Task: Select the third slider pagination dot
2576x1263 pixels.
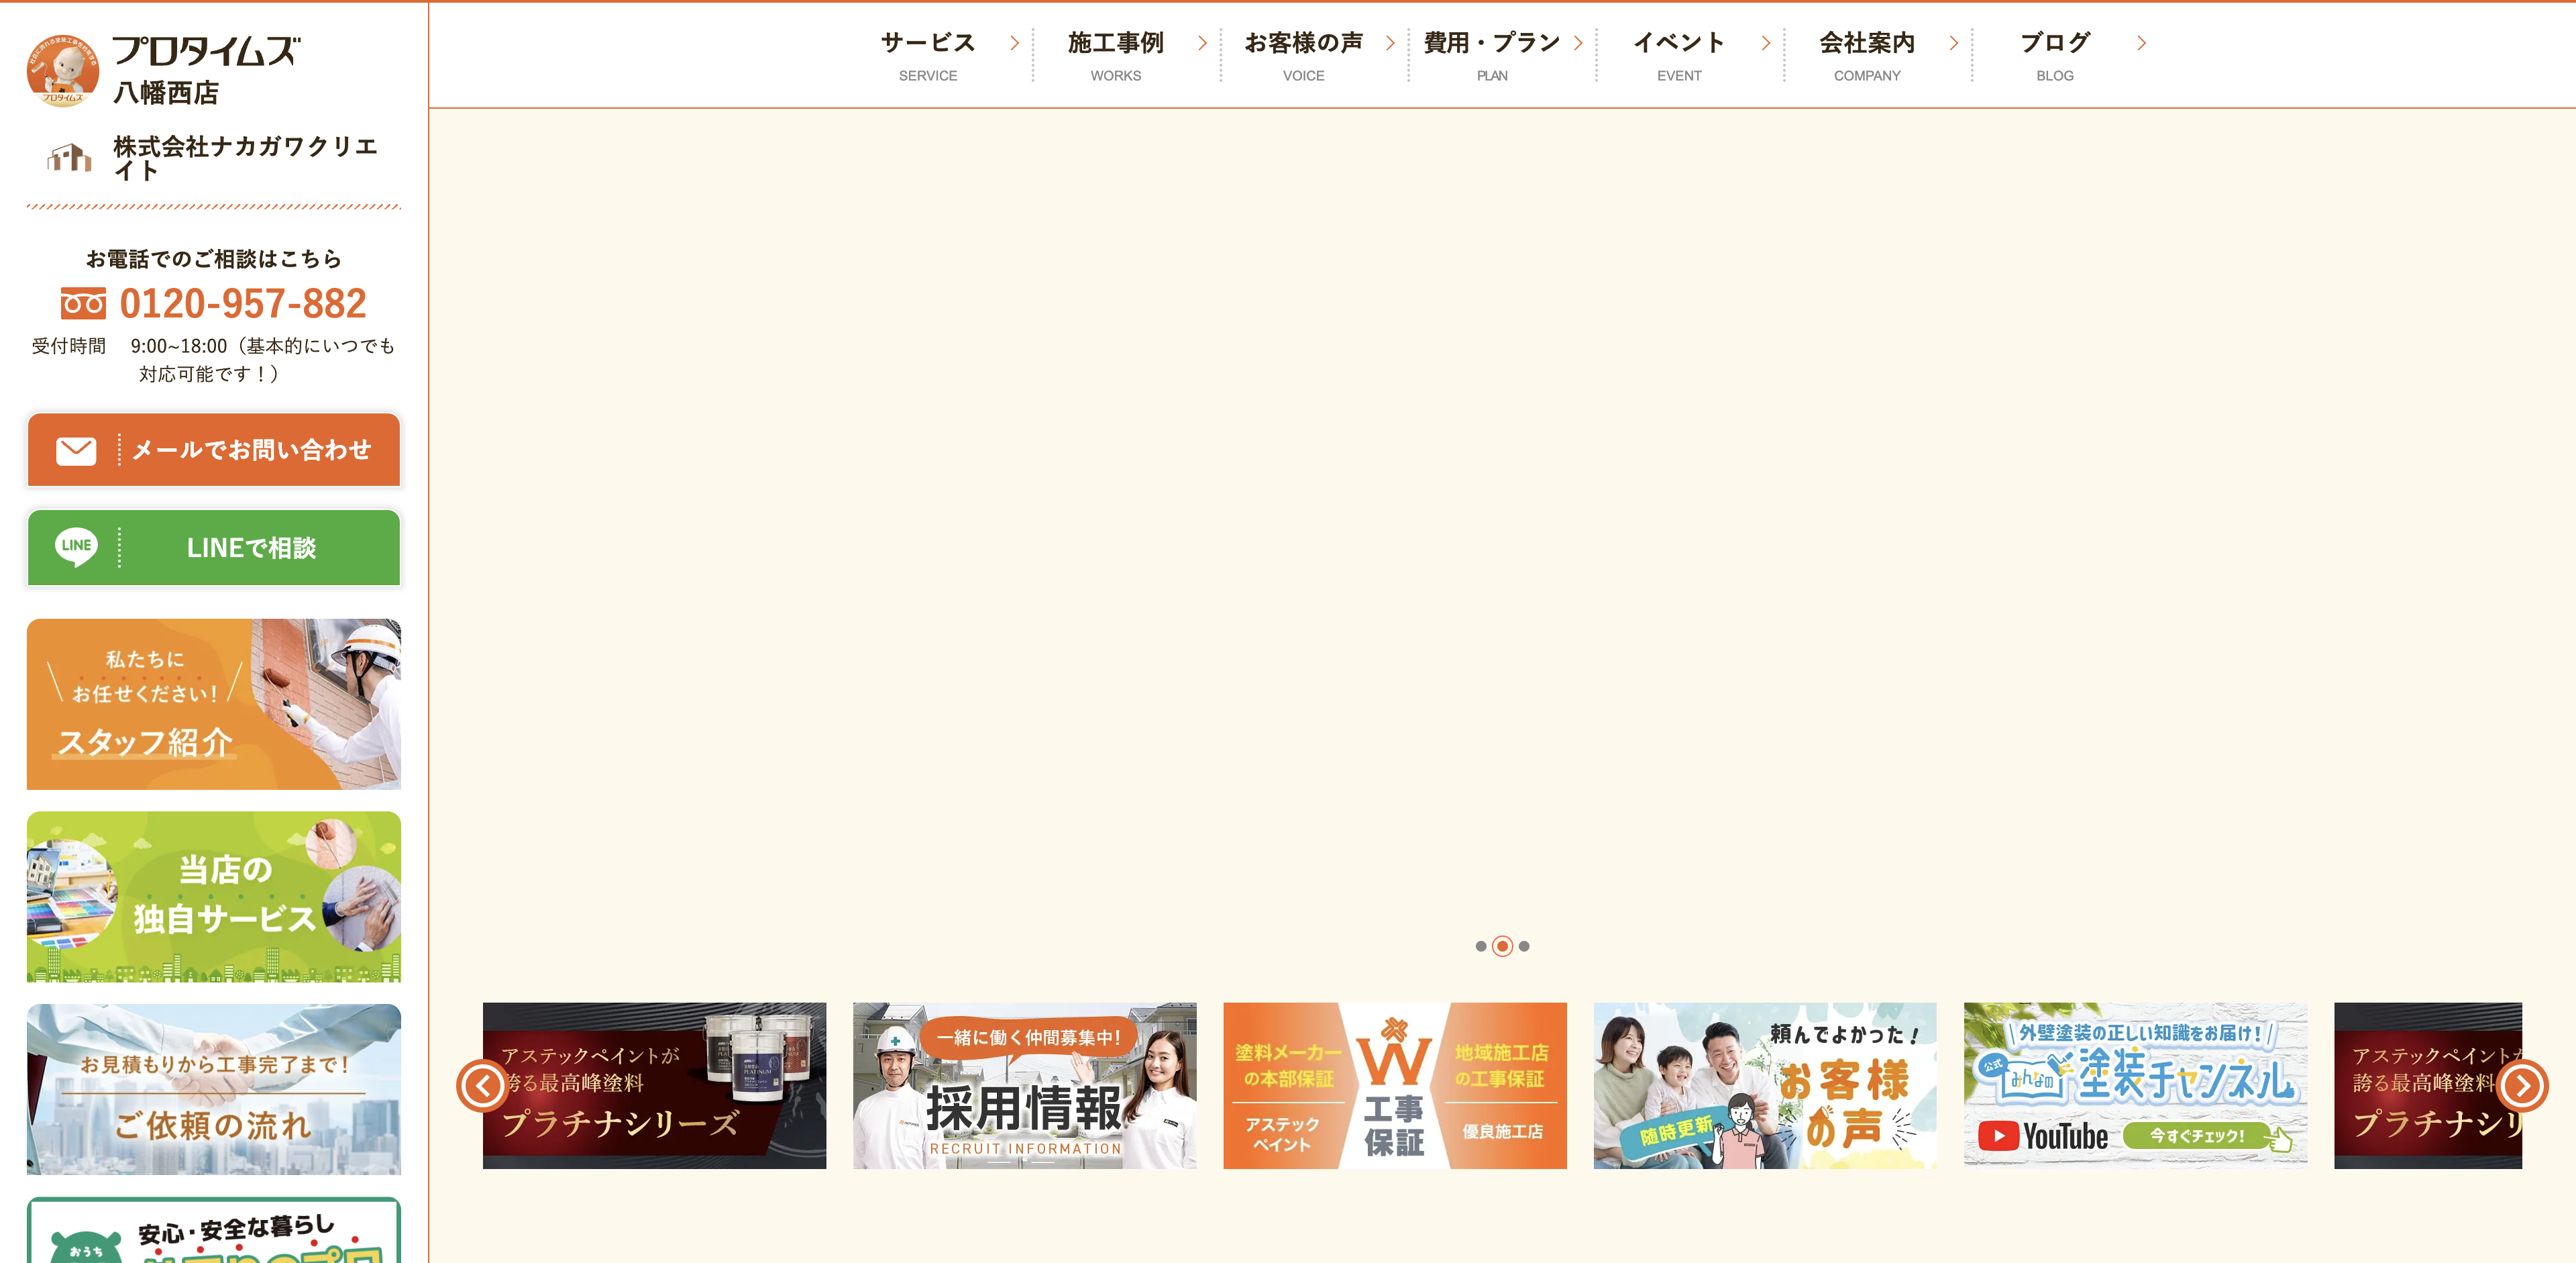Action: click(1524, 946)
